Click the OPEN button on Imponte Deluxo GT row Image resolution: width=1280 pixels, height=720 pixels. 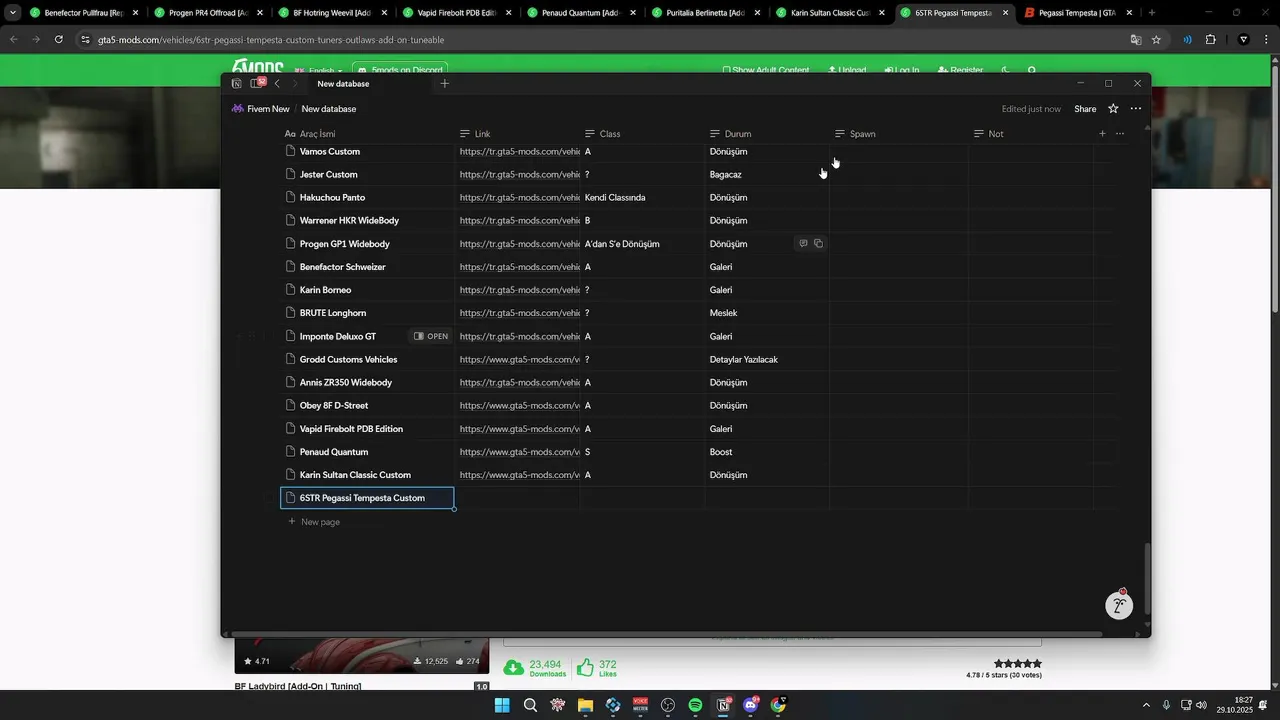click(x=431, y=337)
